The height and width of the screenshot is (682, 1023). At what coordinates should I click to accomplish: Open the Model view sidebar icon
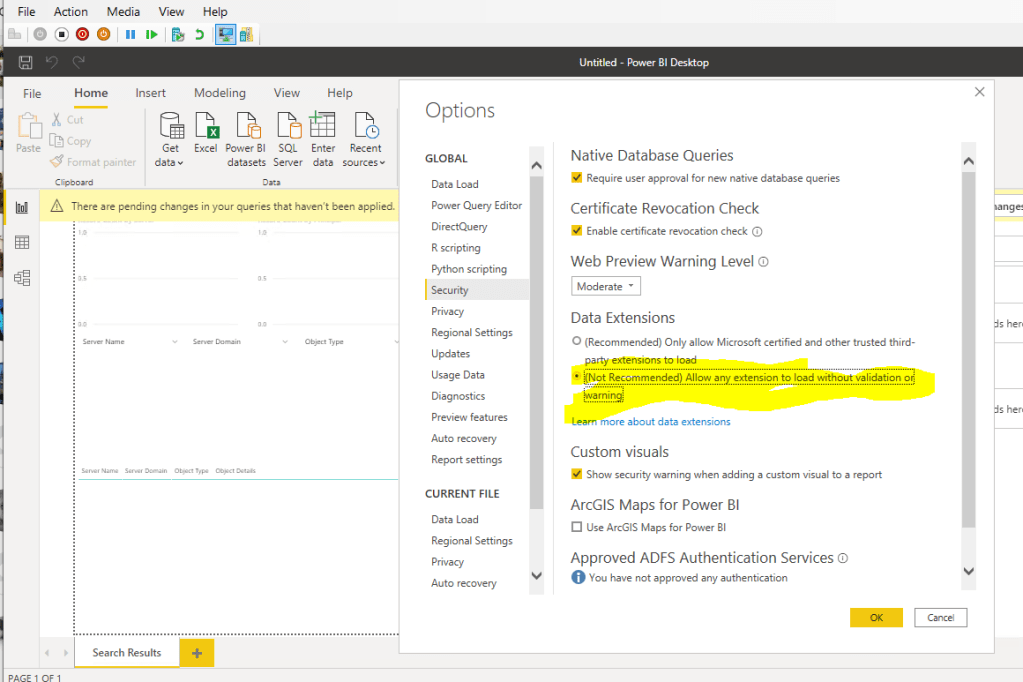[x=22, y=278]
